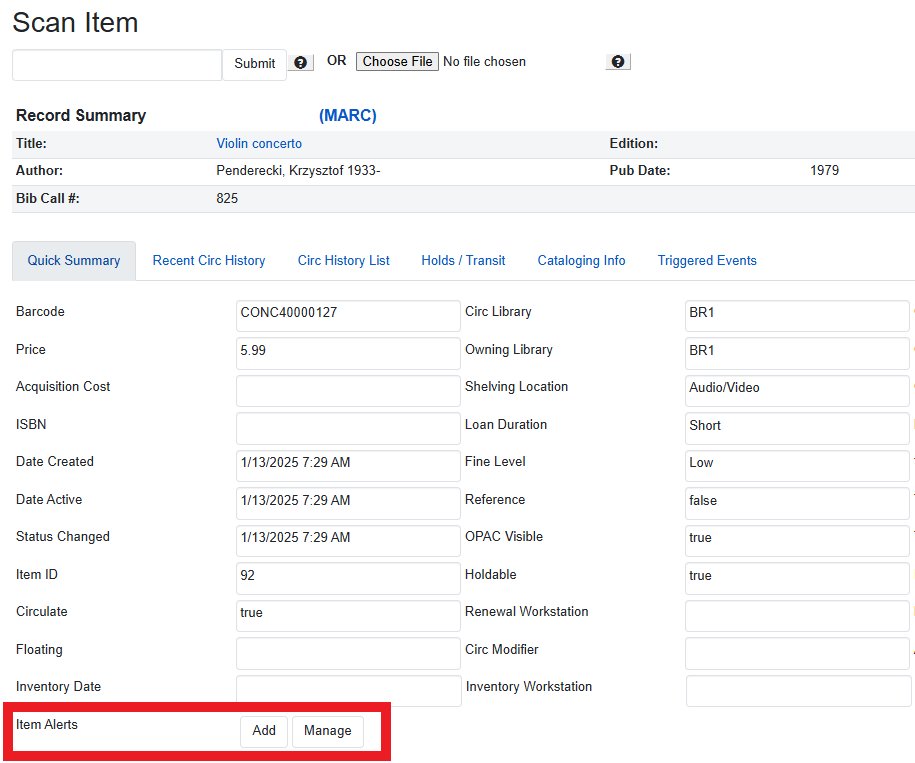This screenshot has width=915, height=763.
Task: Add a new item alert
Action: [263, 731]
